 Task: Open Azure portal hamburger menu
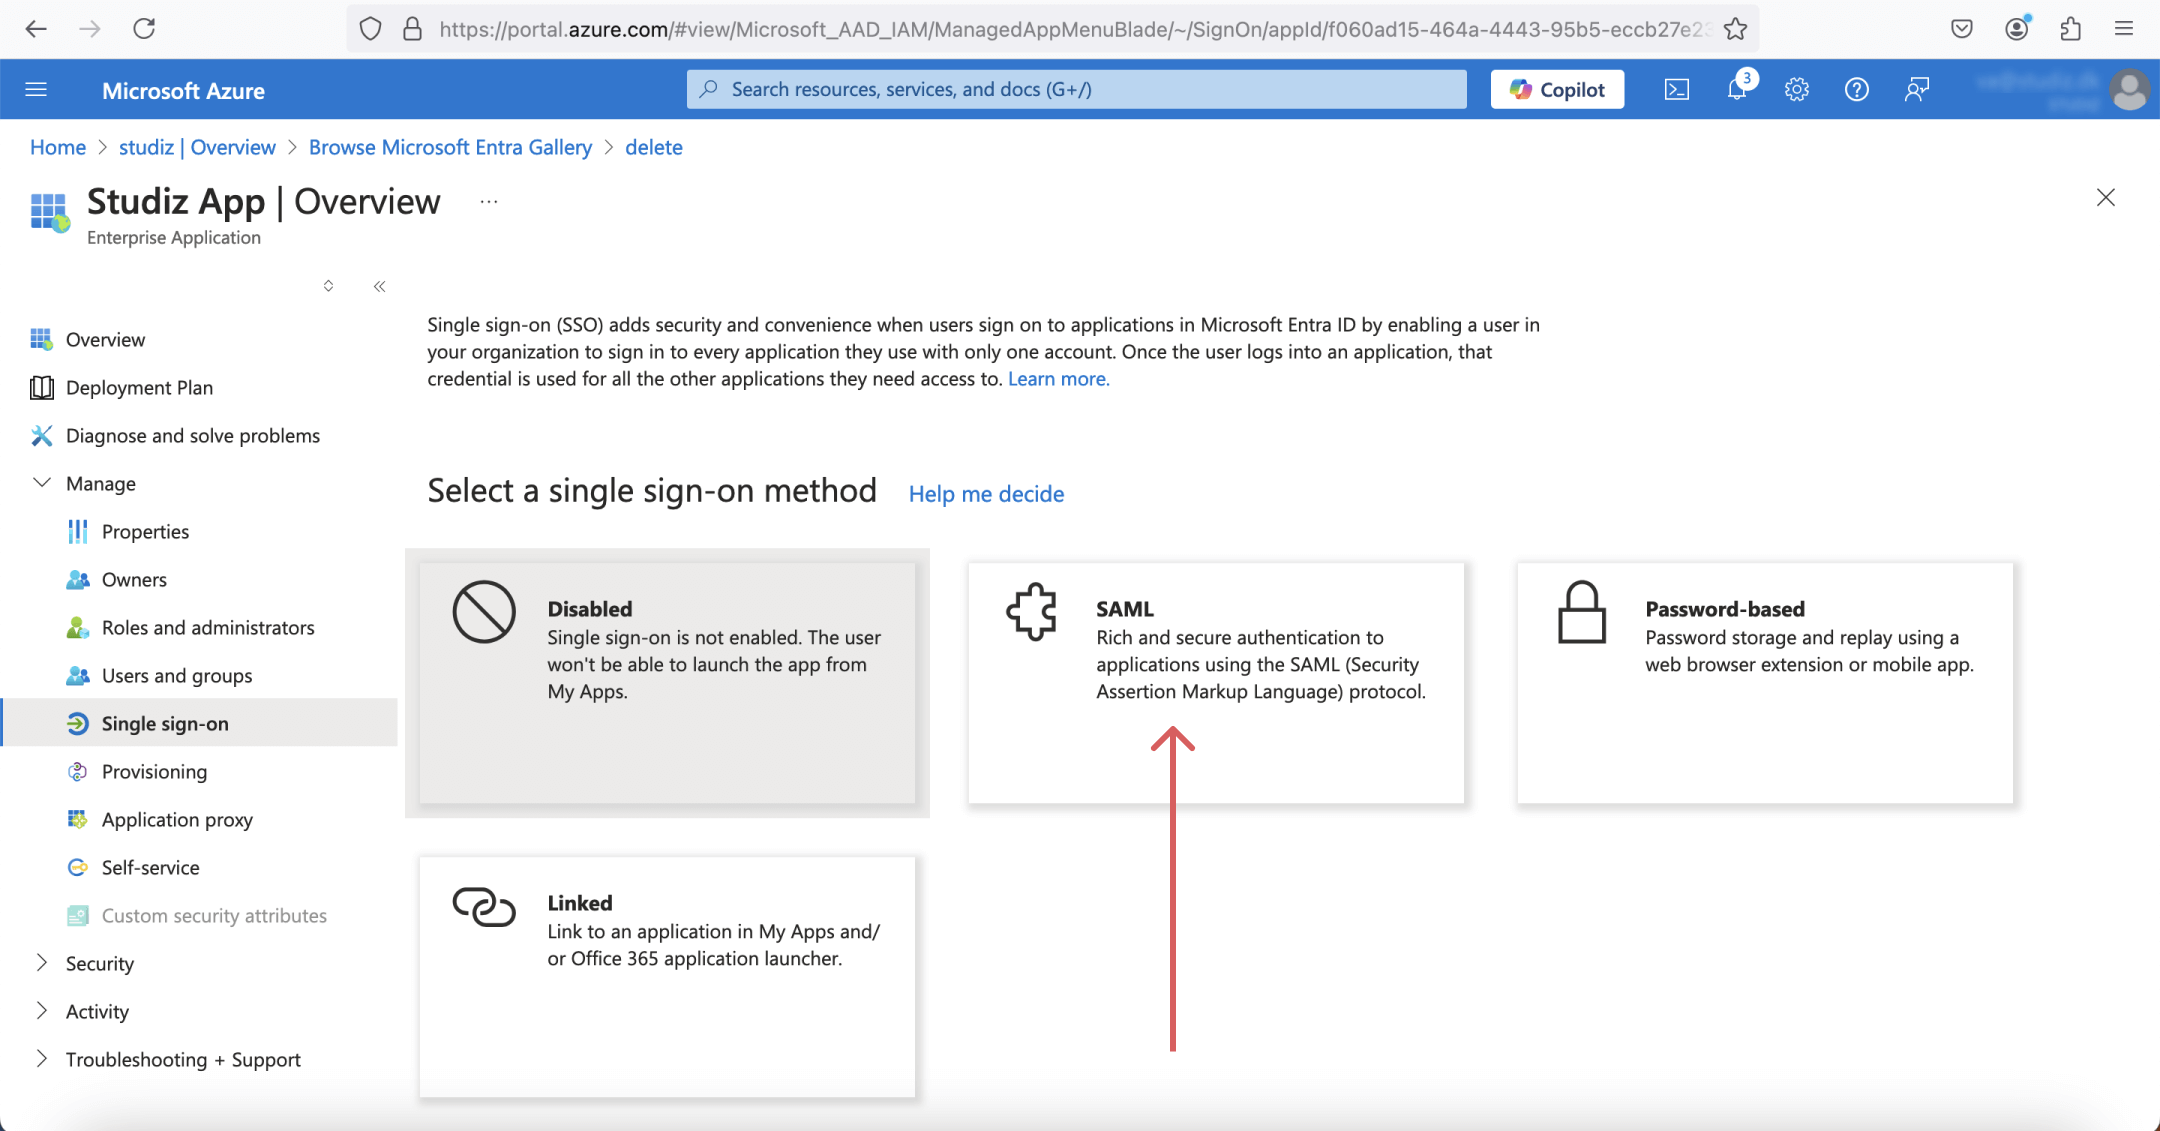coord(36,90)
